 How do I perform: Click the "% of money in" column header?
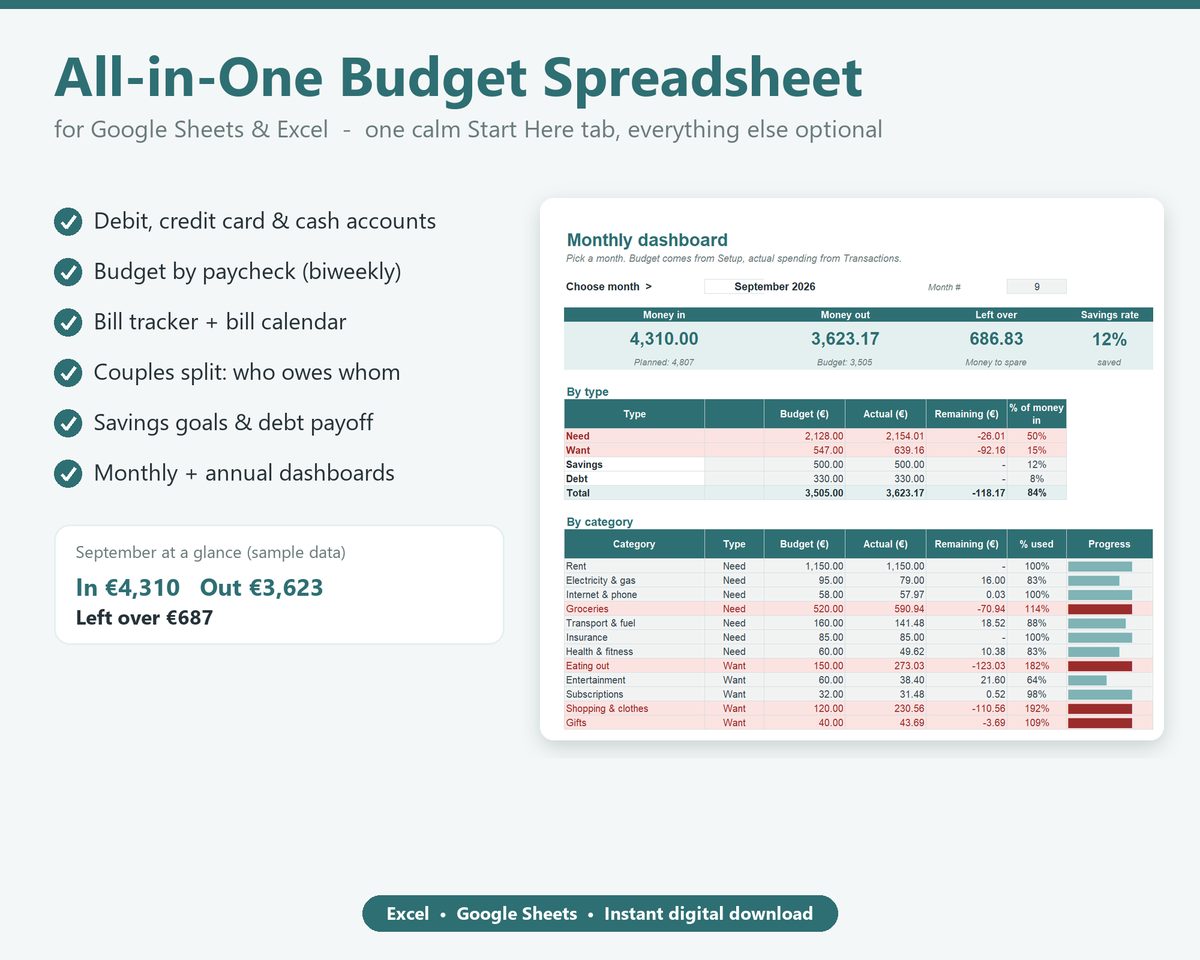(x=1037, y=414)
